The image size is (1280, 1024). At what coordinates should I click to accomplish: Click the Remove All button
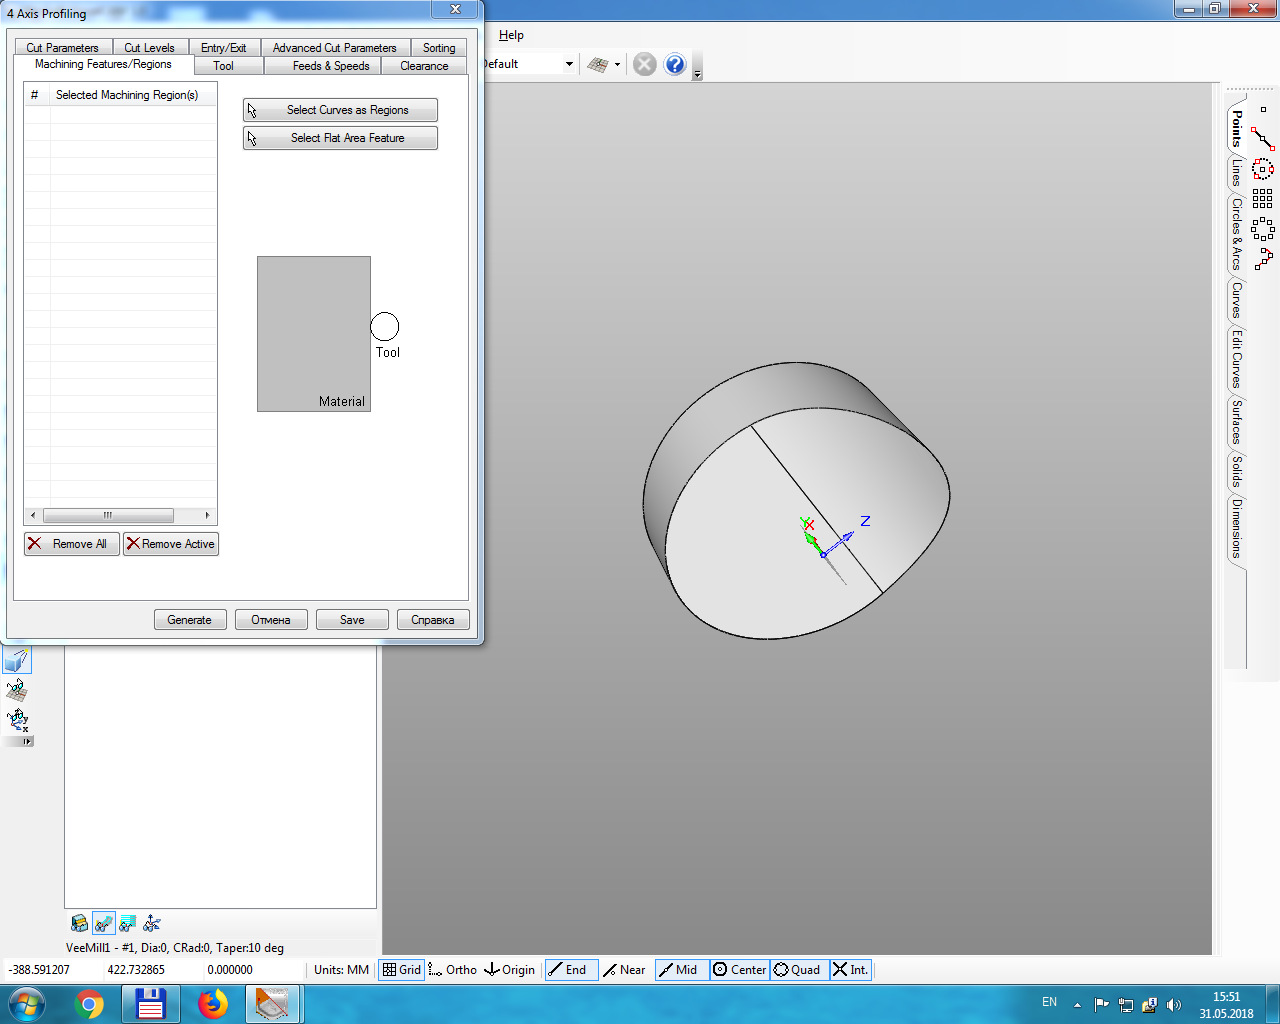(x=72, y=544)
